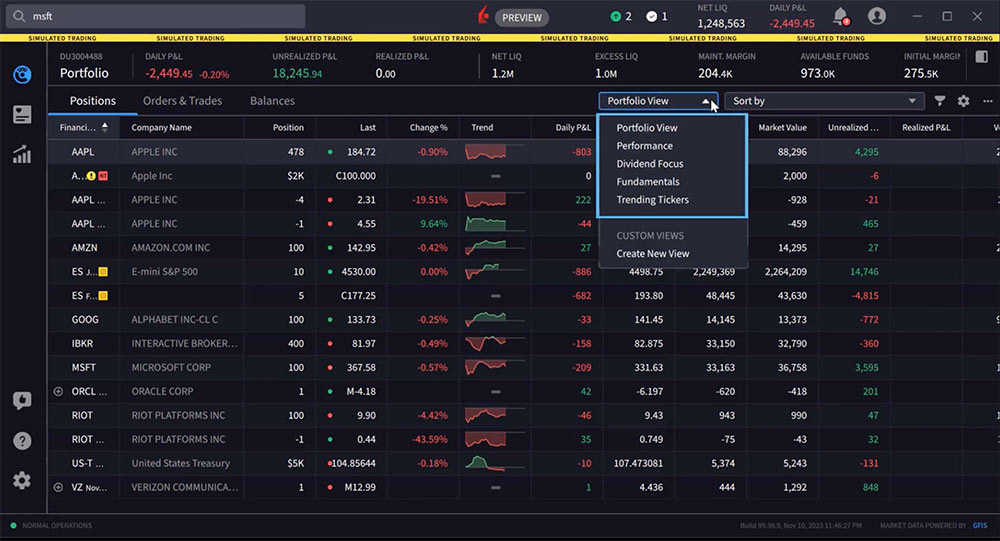
Task: Switch to the Balances tab
Action: pos(272,101)
